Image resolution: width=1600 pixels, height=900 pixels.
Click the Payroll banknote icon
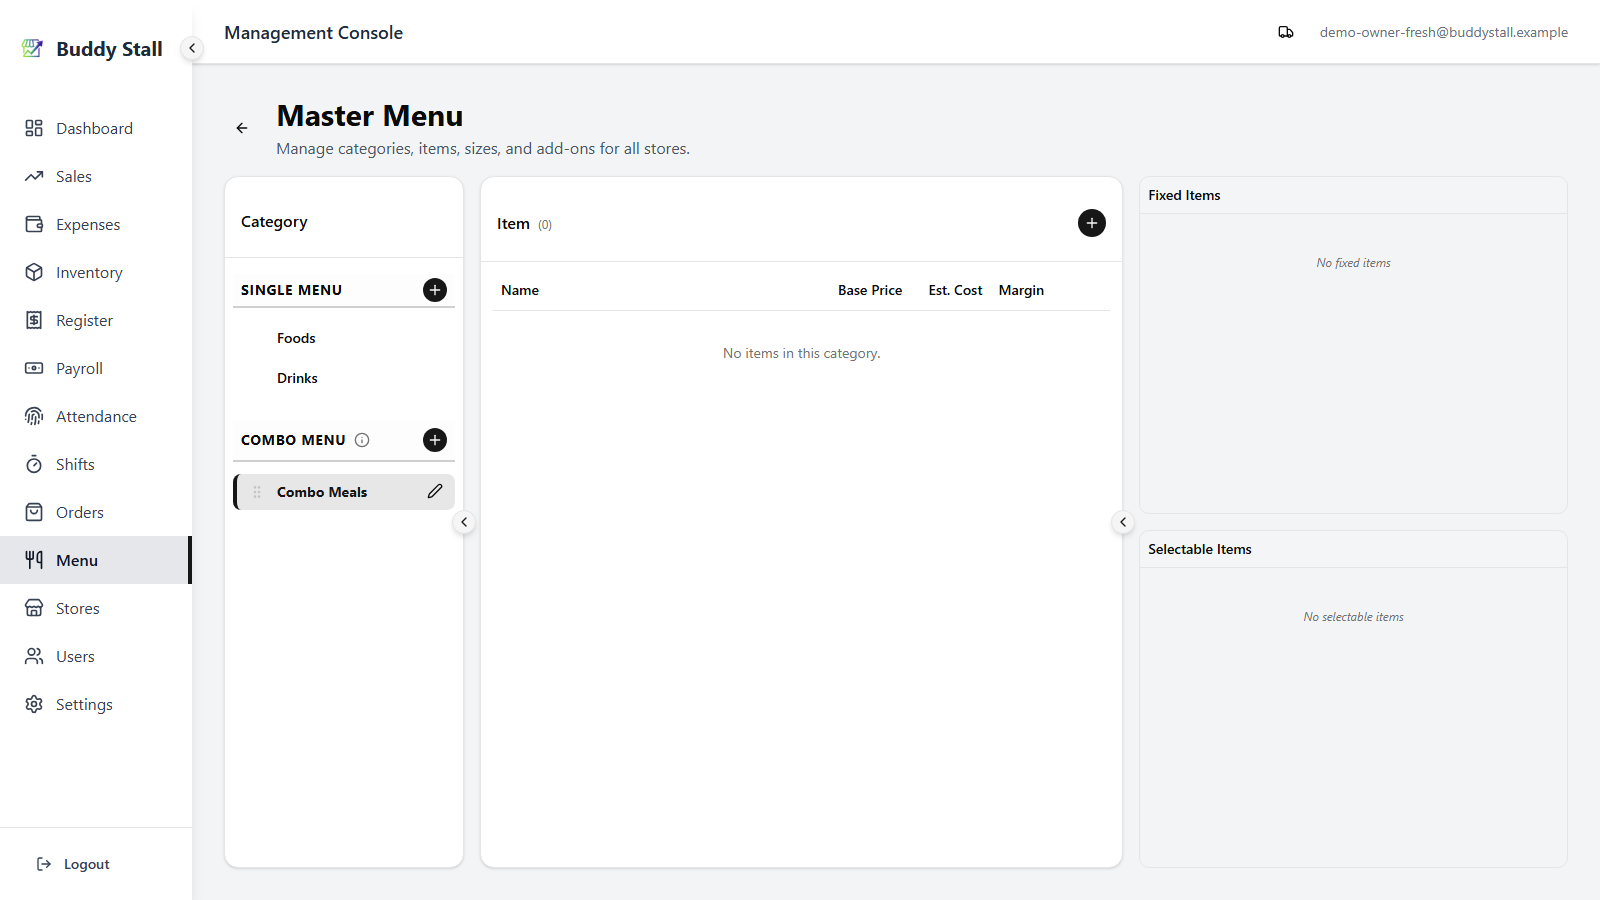[x=34, y=368]
